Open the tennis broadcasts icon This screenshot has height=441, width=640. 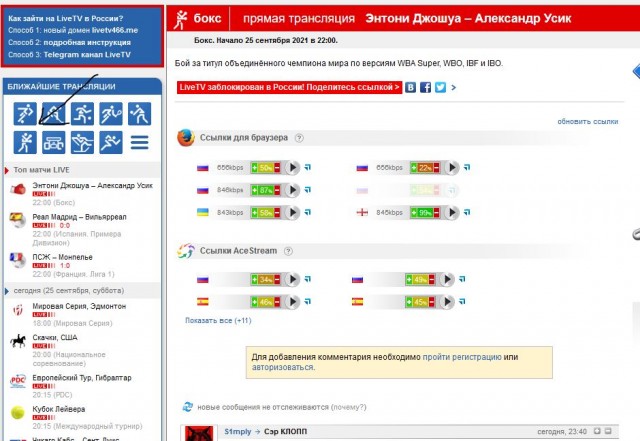coord(111,114)
